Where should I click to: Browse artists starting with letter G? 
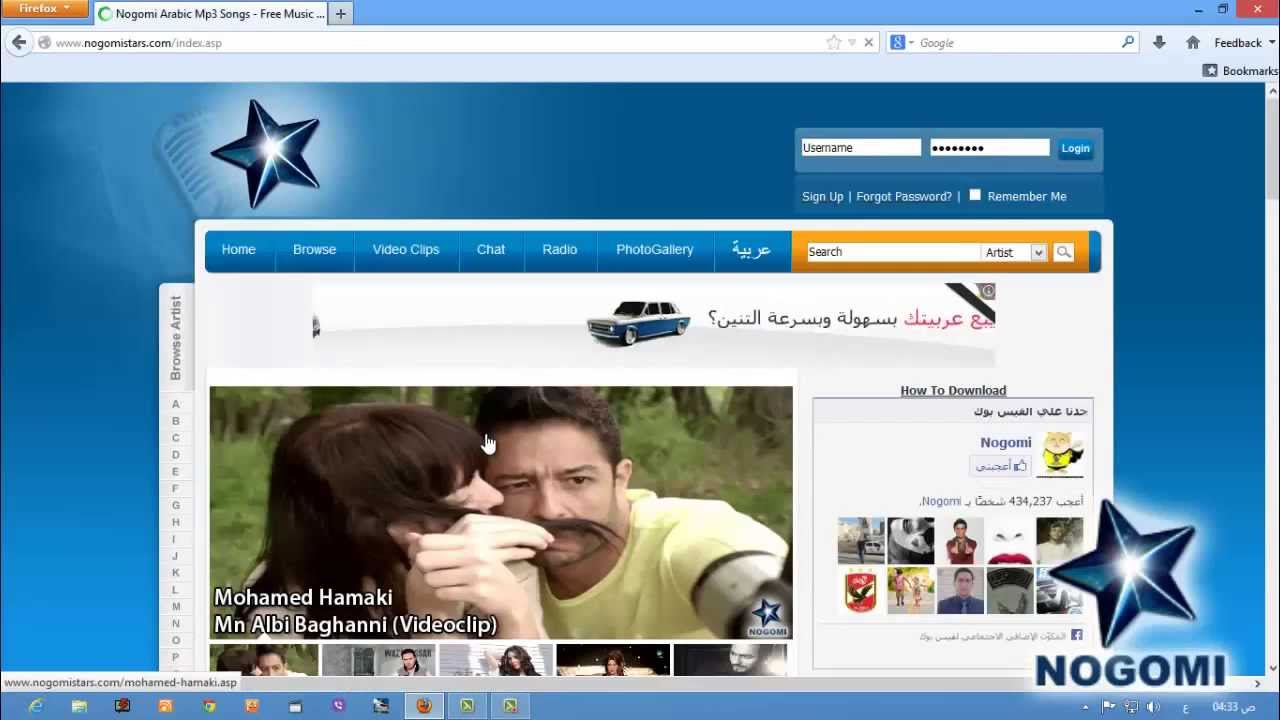click(175, 505)
